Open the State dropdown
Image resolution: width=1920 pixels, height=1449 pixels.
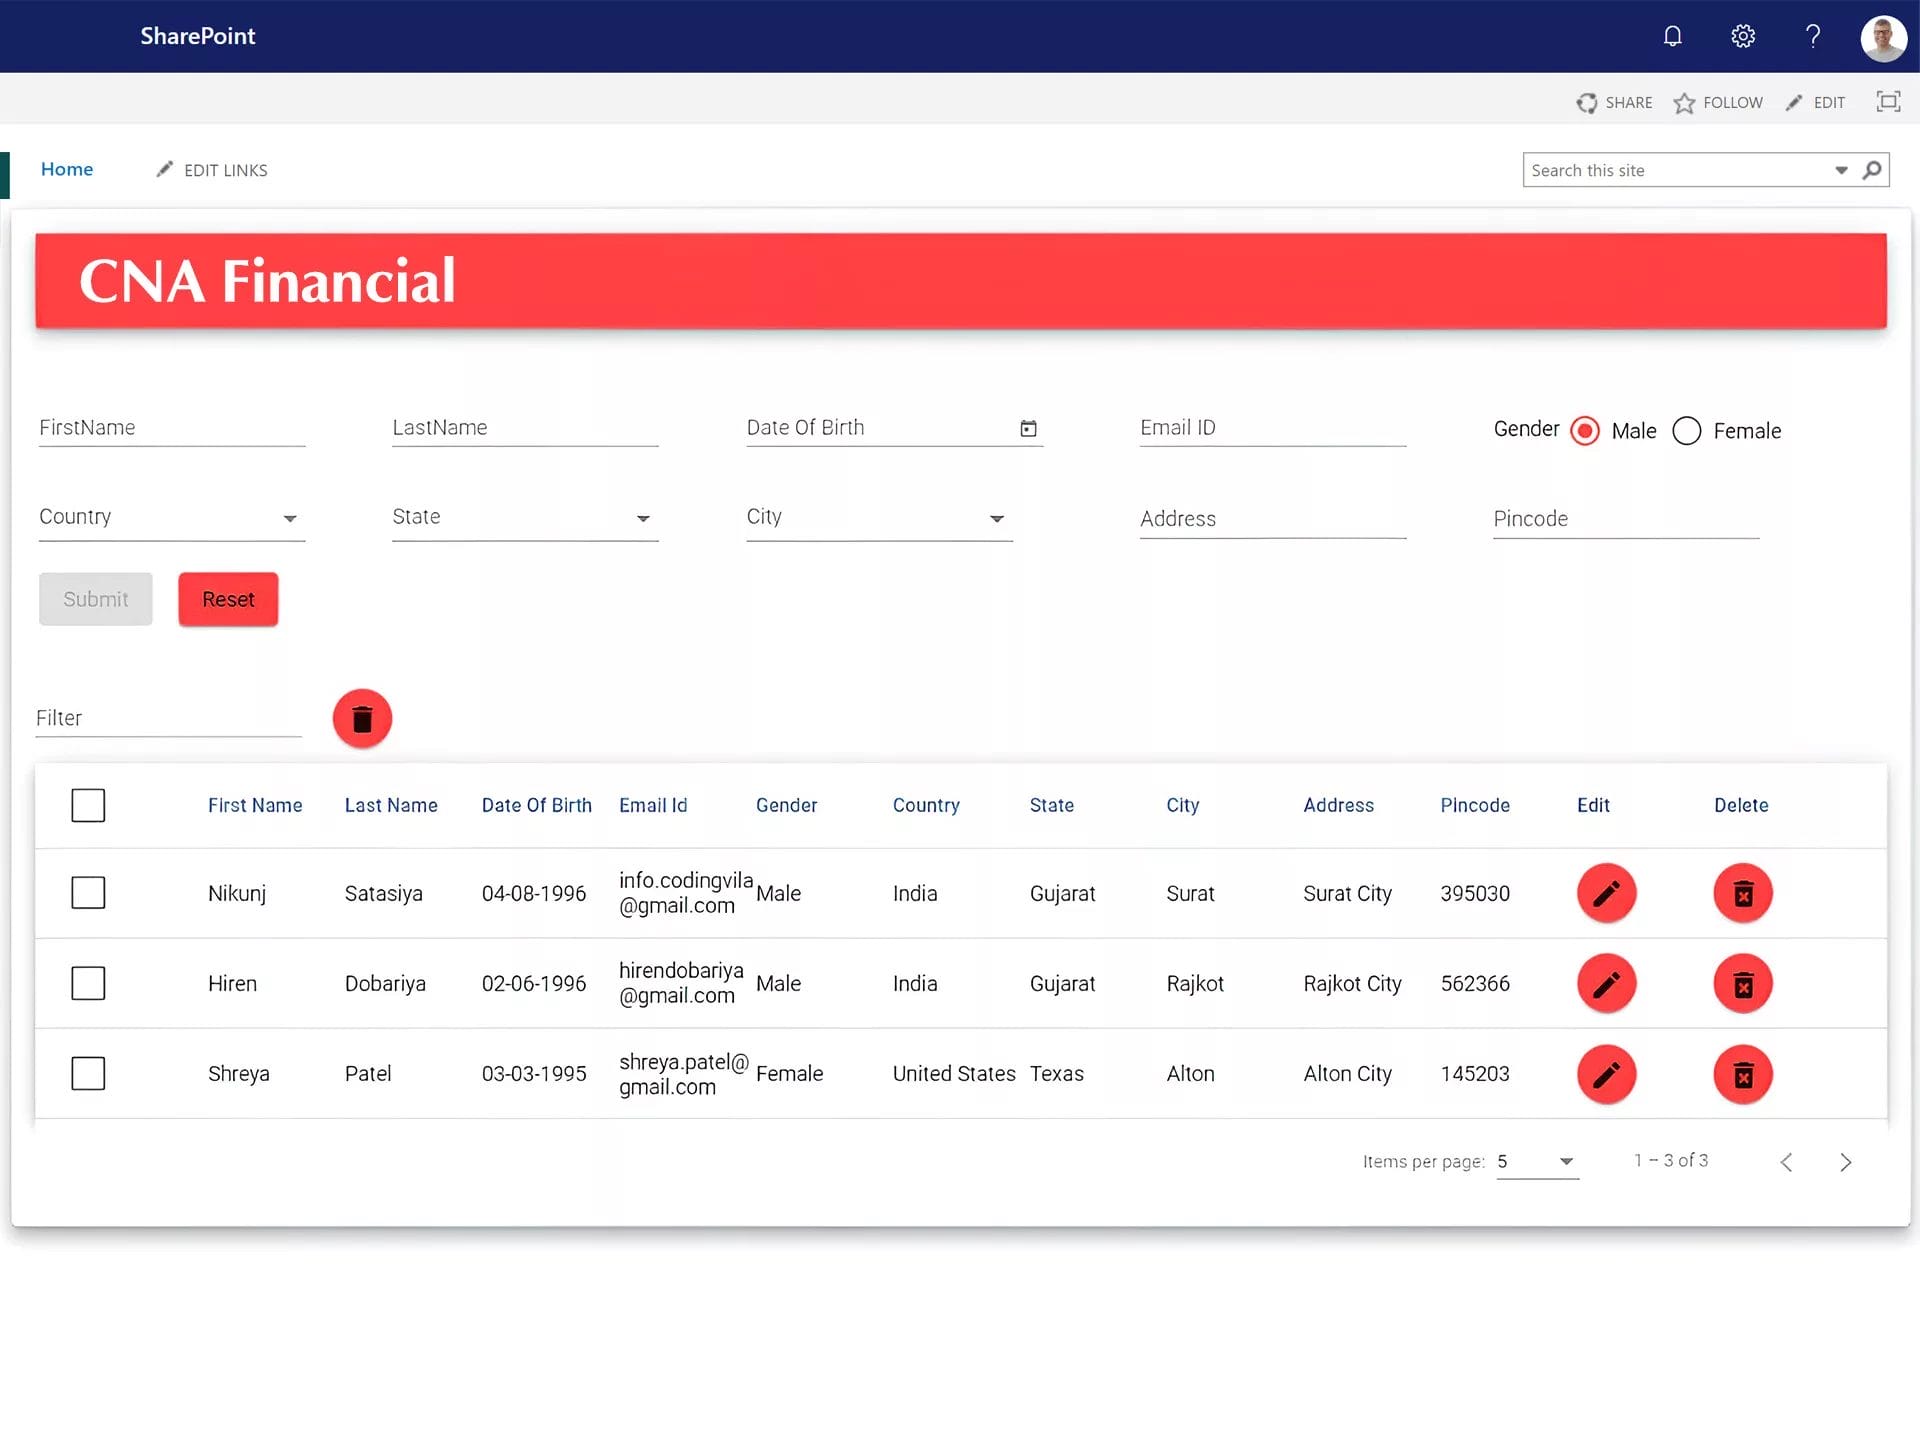[643, 518]
